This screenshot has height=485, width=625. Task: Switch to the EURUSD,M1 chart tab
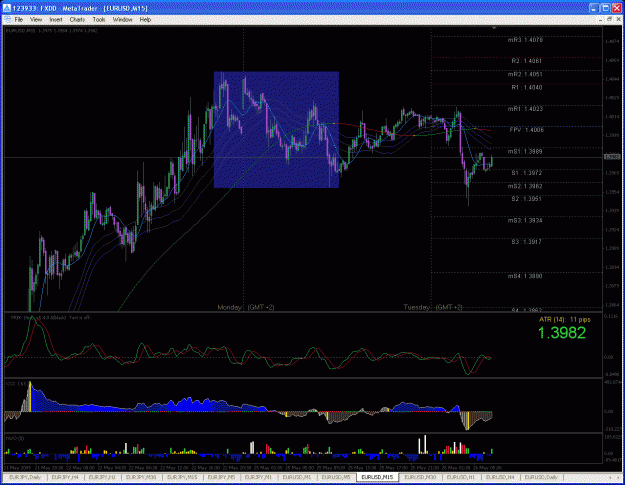tap(297, 477)
